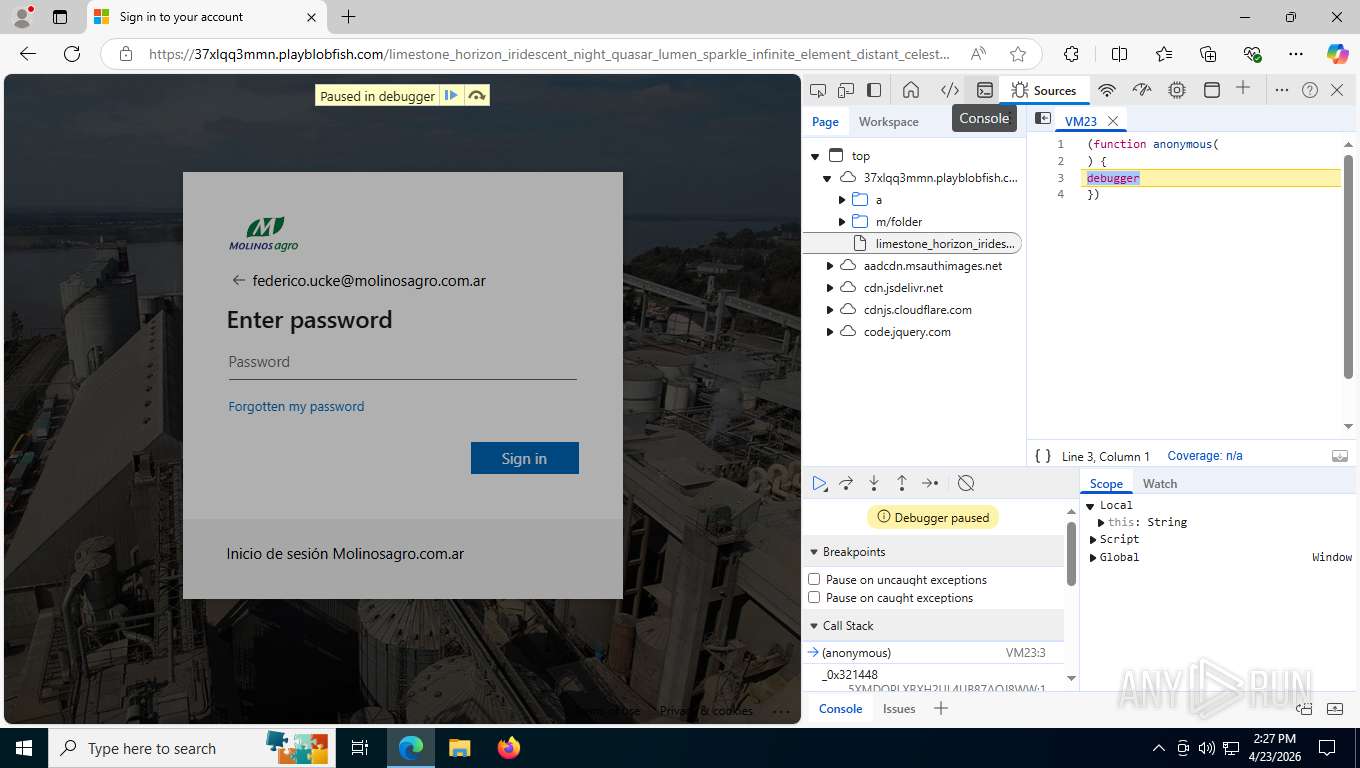Add a Quick View tool tab
Image resolution: width=1360 pixels, height=768 pixels.
(x=940, y=708)
